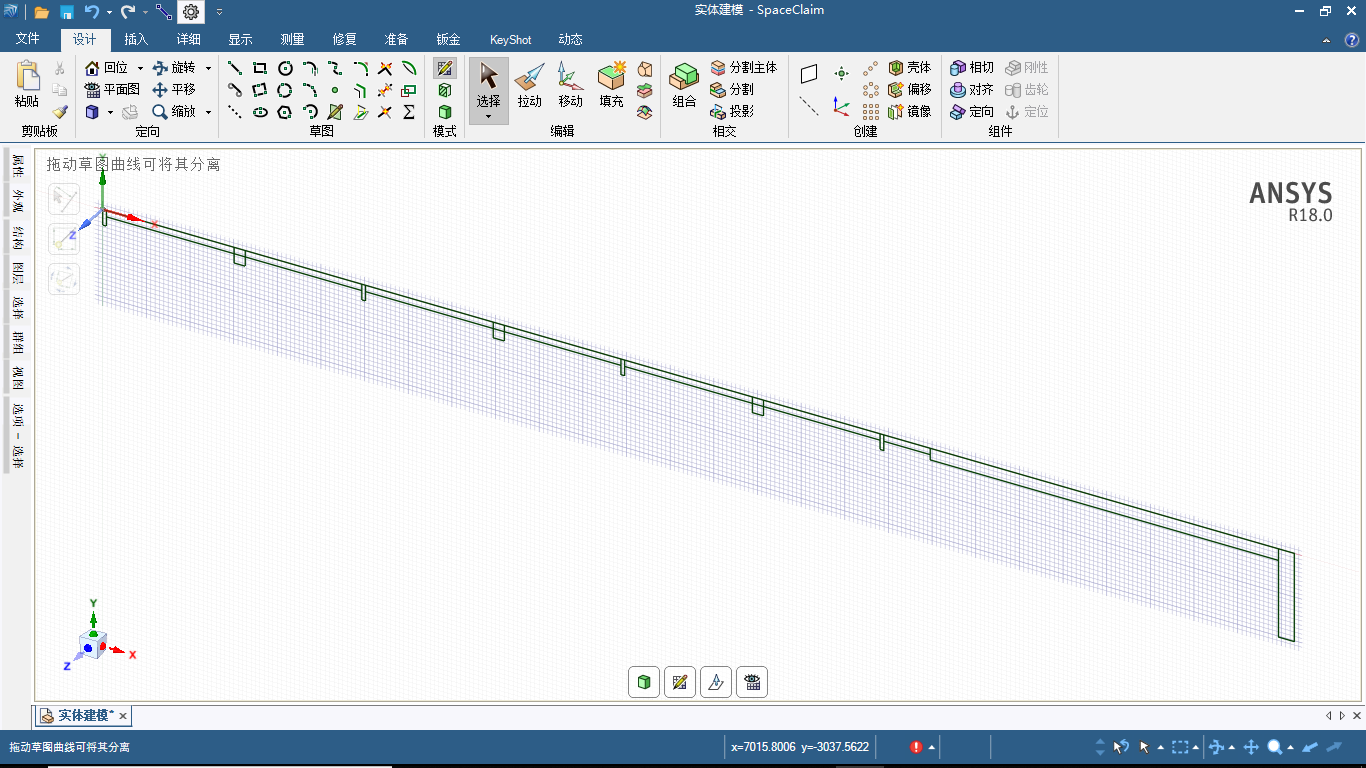The height and width of the screenshot is (768, 1366).
Task: Select the Mirror (镜像) tool
Action: point(909,111)
